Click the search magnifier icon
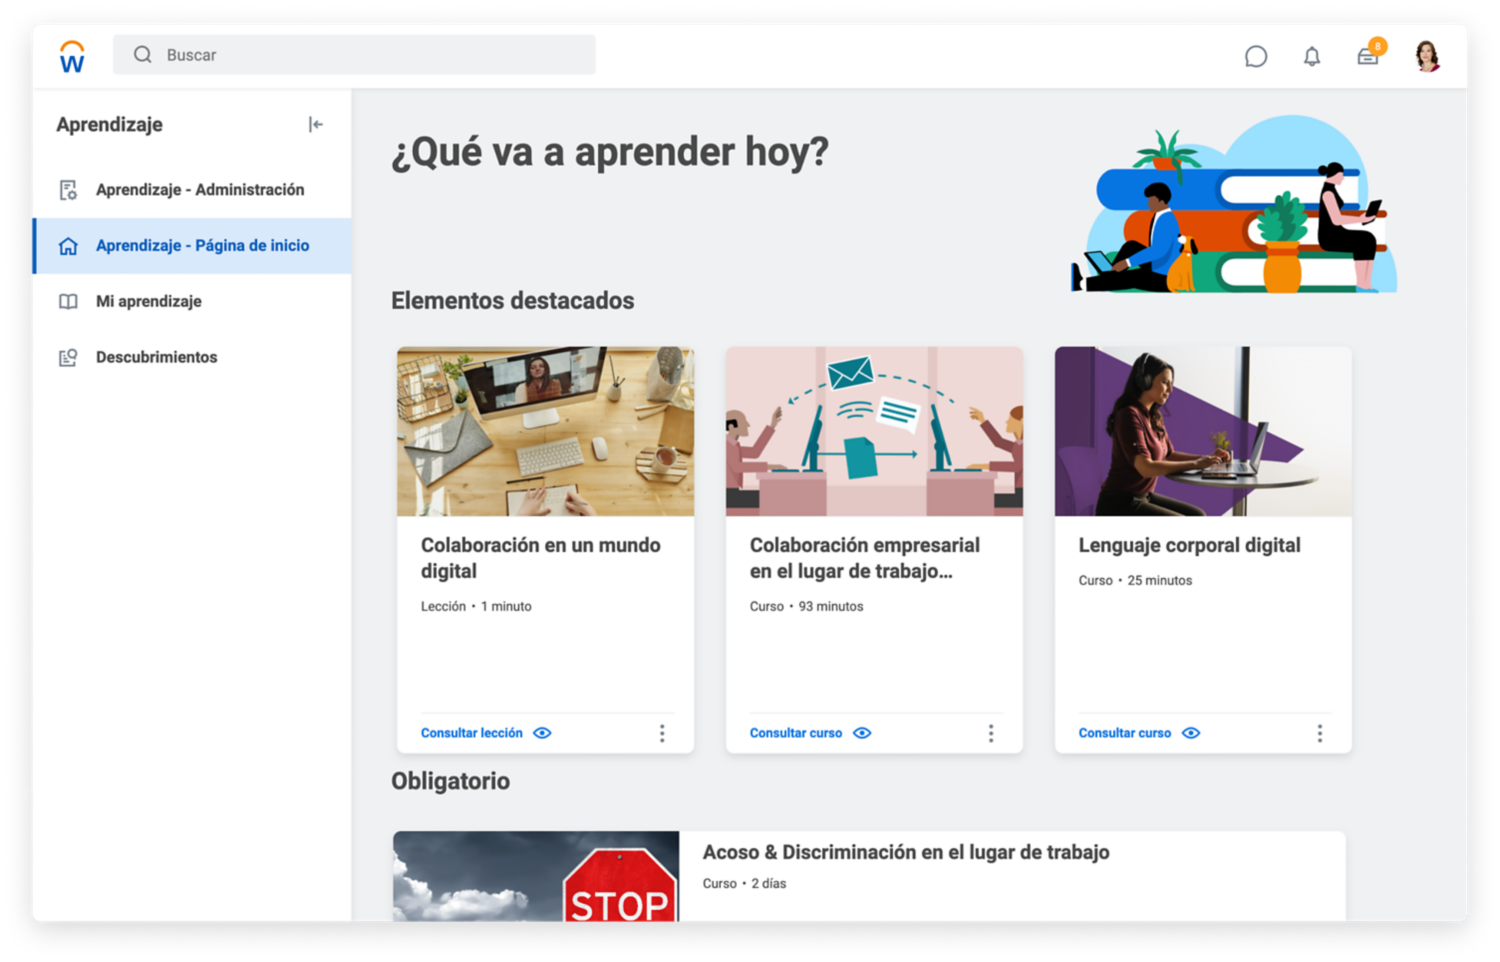This screenshot has width=1500, height=962. coord(143,55)
